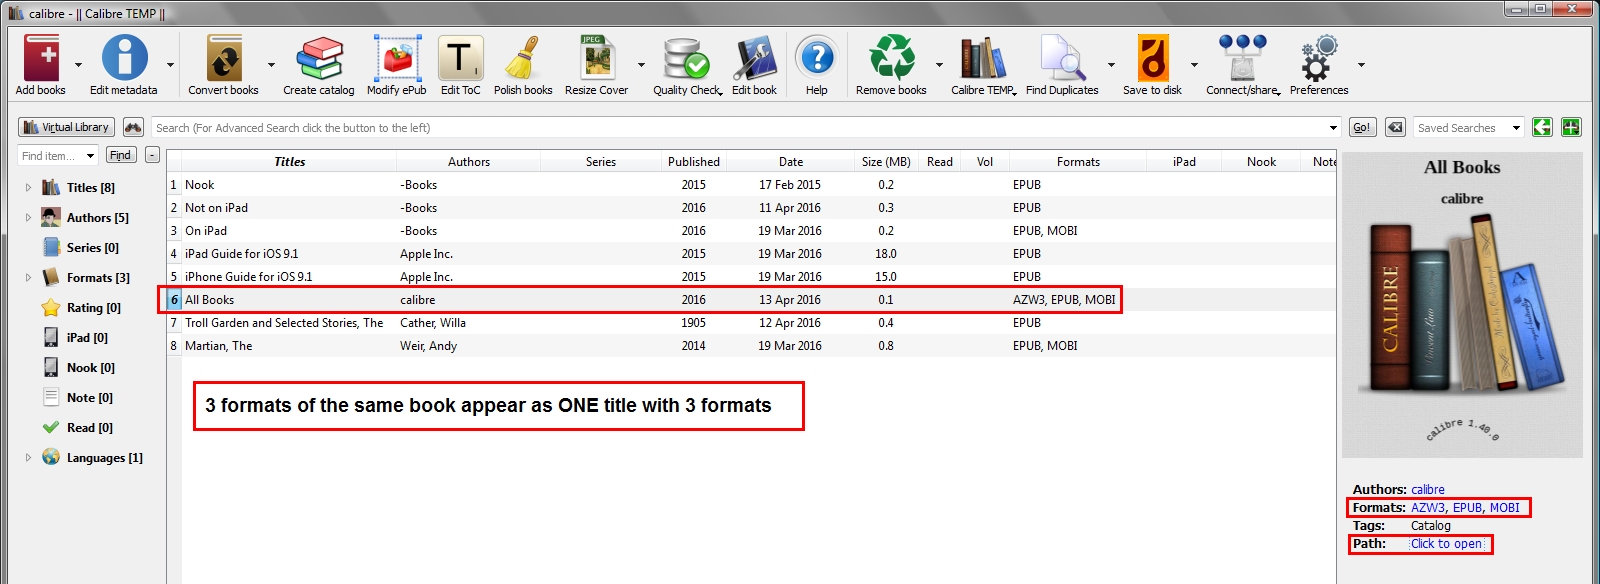Click Find button in tag browser
Viewport: 1600px width, 584px height.
pos(121,155)
